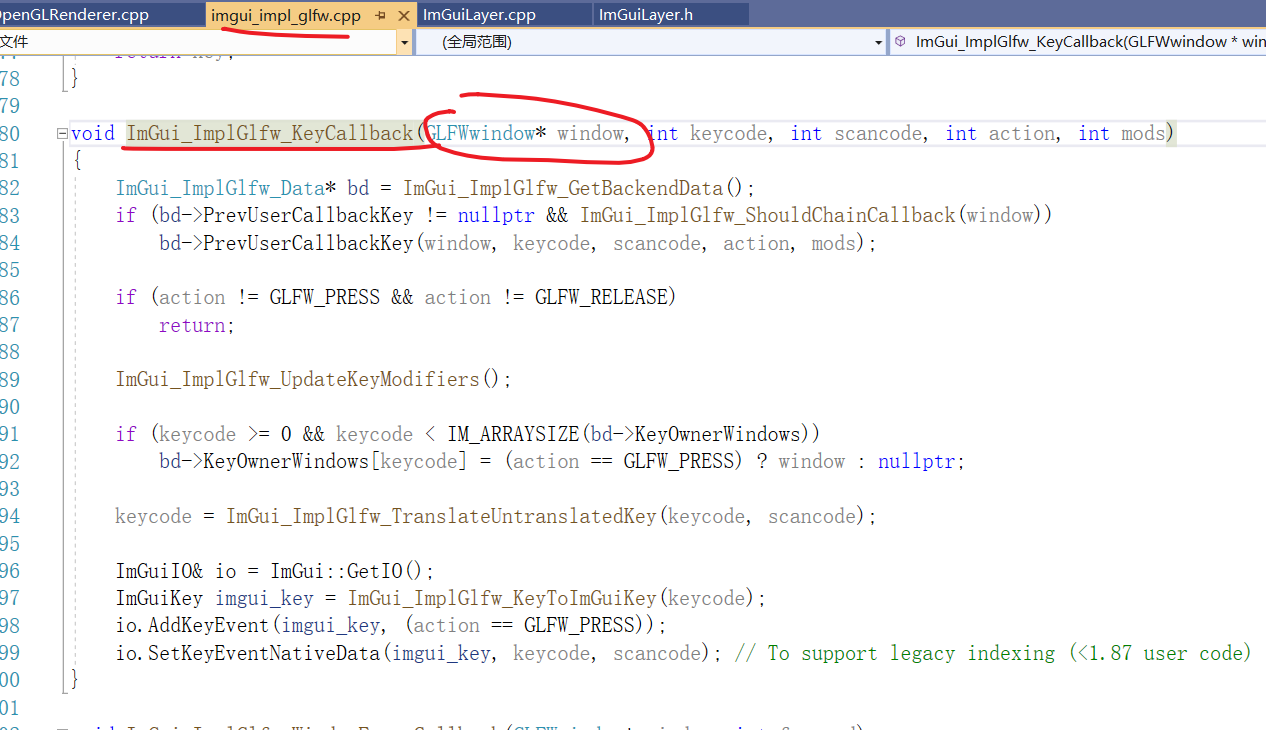Click io.AddKeyEvent call

coord(193,625)
